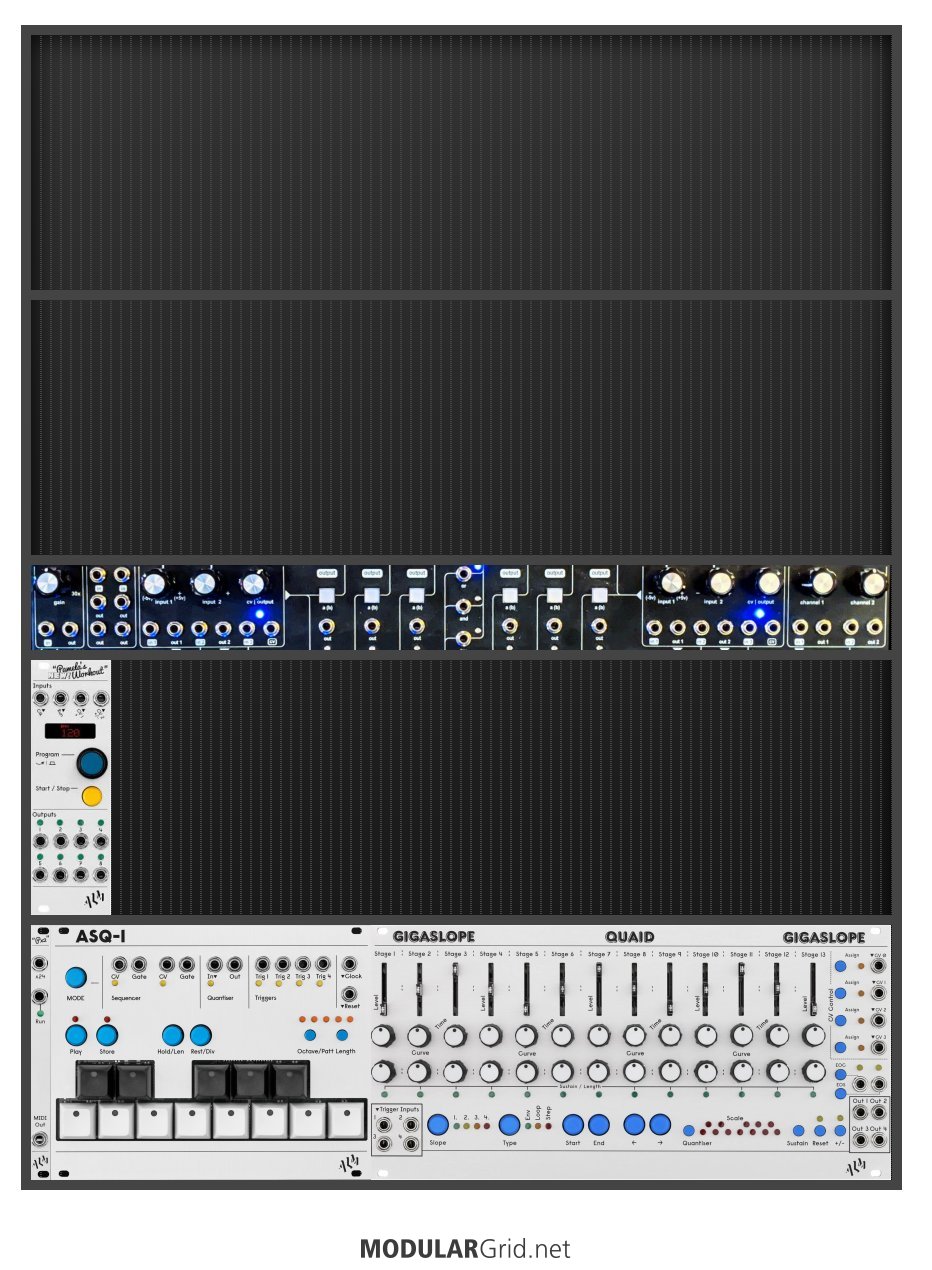Click the x24 clock jack on the left module
The image size is (932, 1270).
40,964
